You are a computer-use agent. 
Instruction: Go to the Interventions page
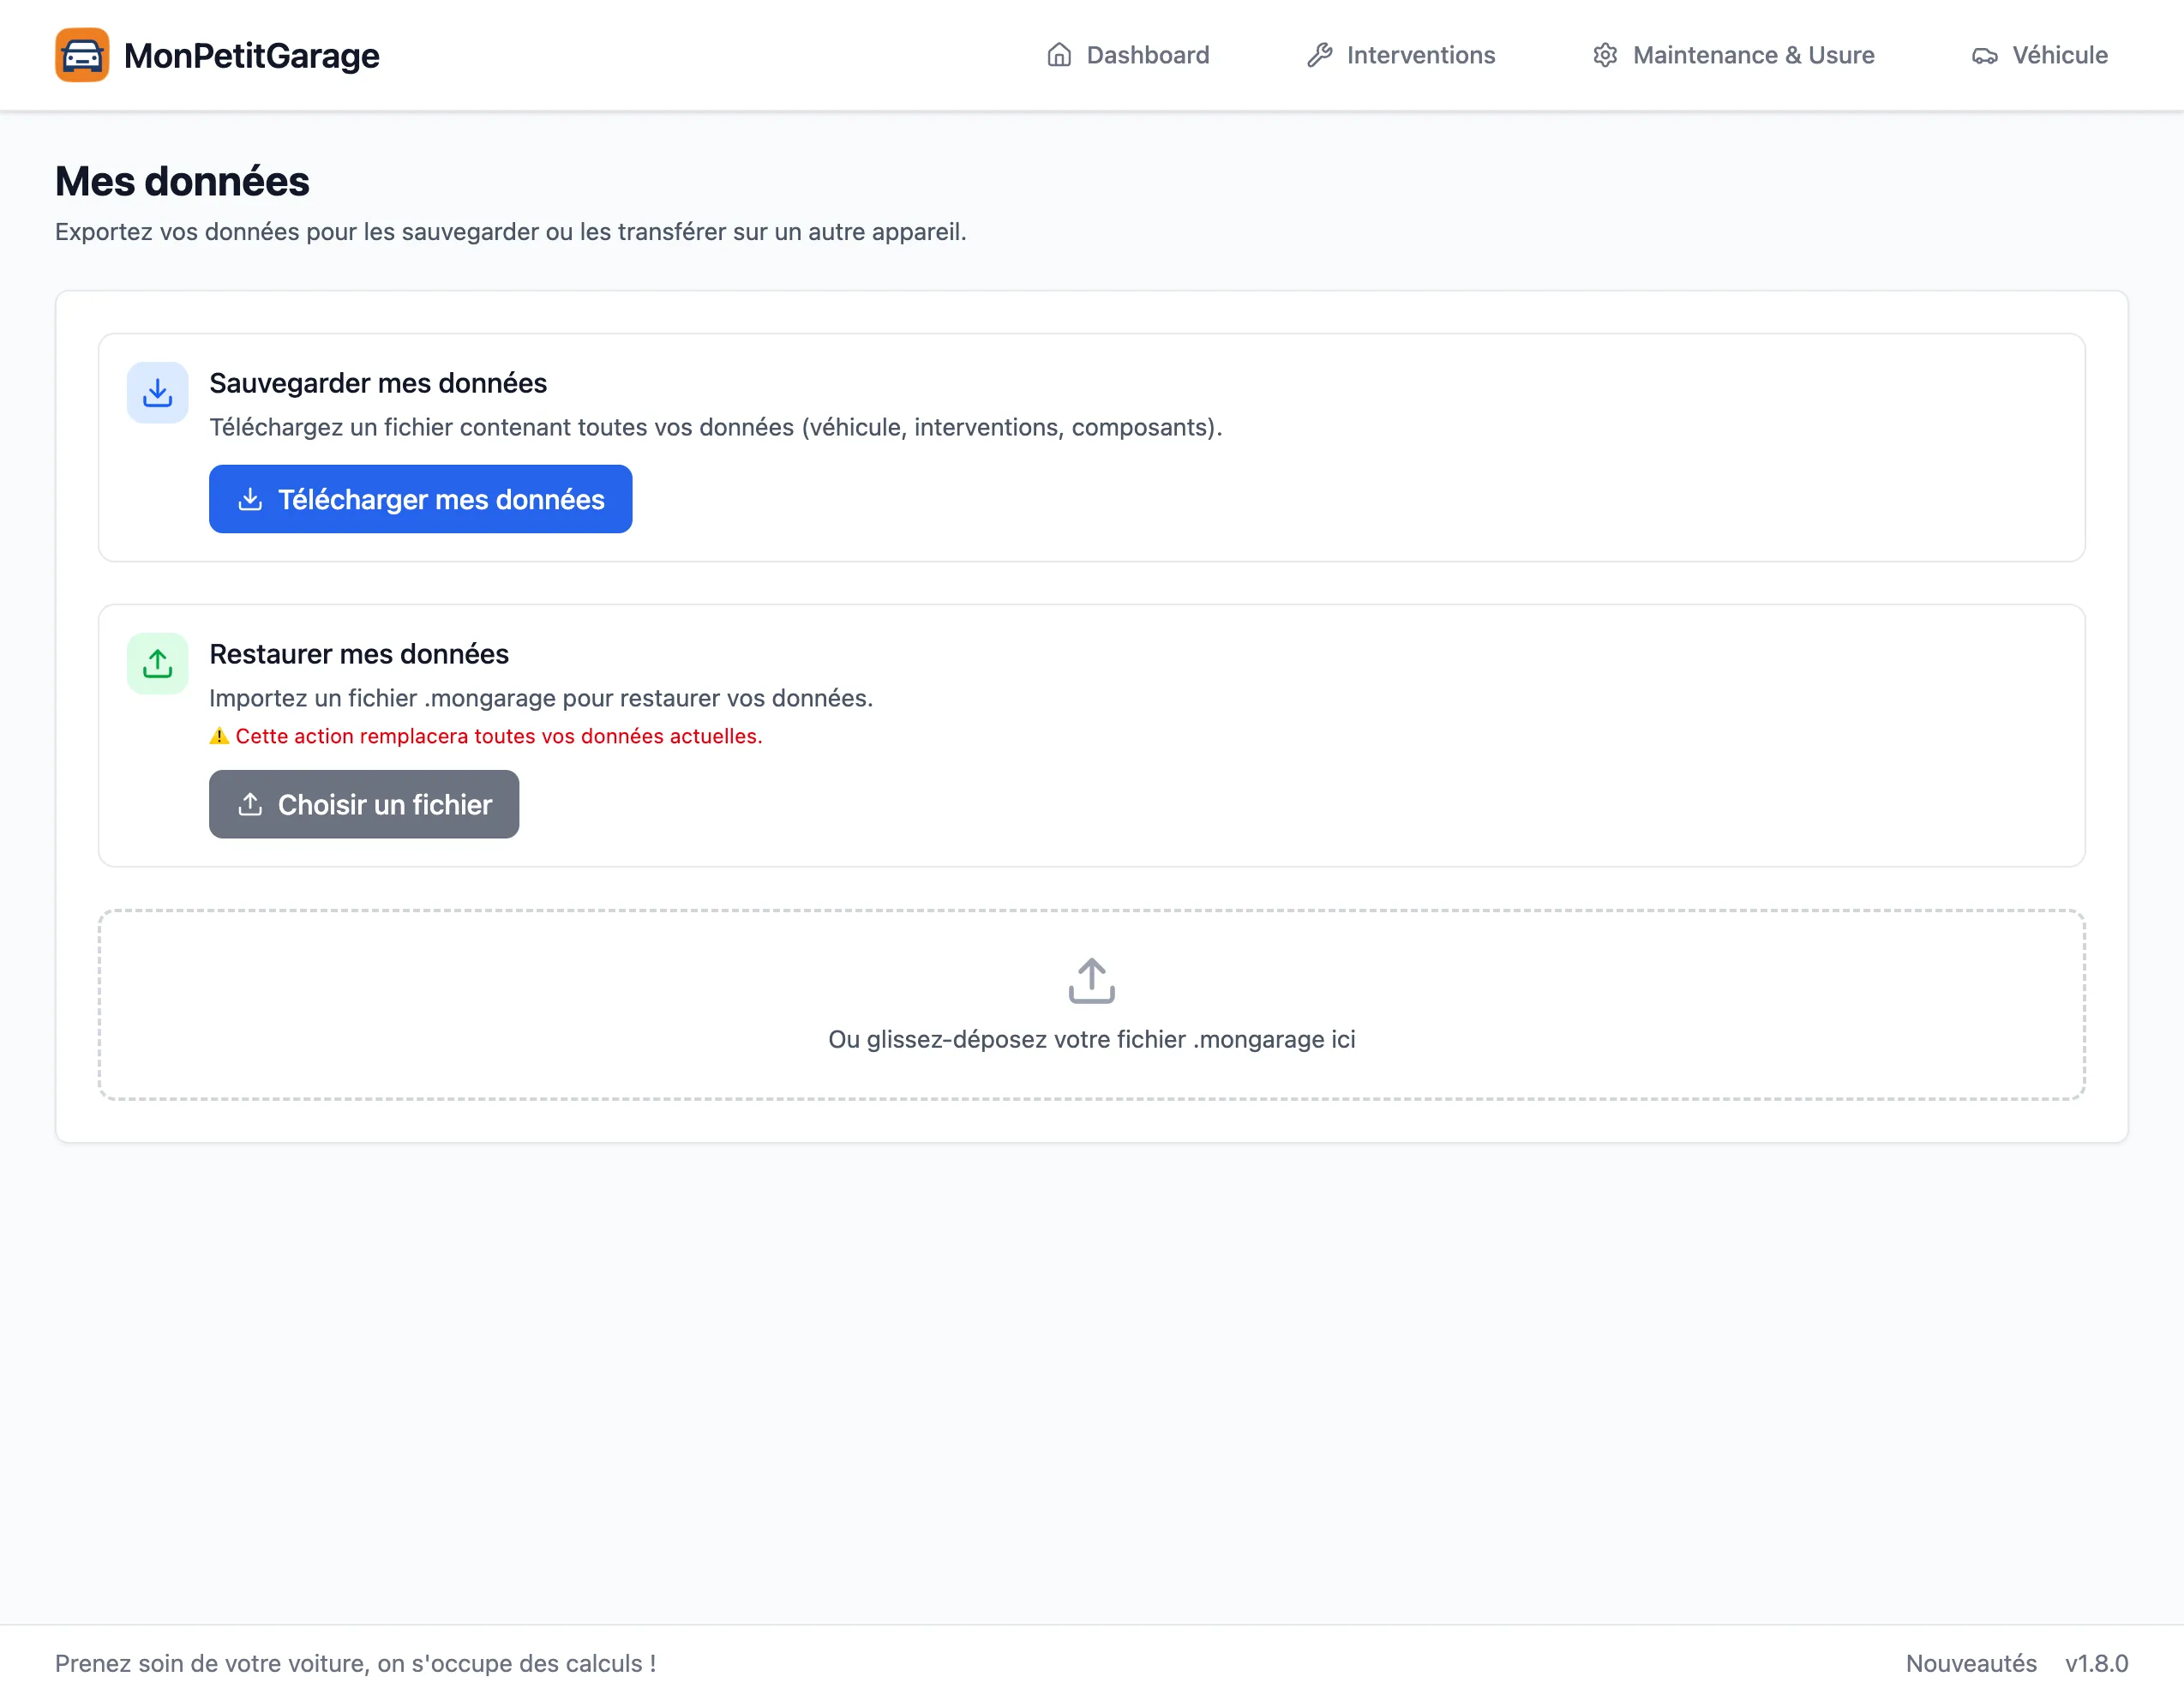tap(1420, 55)
